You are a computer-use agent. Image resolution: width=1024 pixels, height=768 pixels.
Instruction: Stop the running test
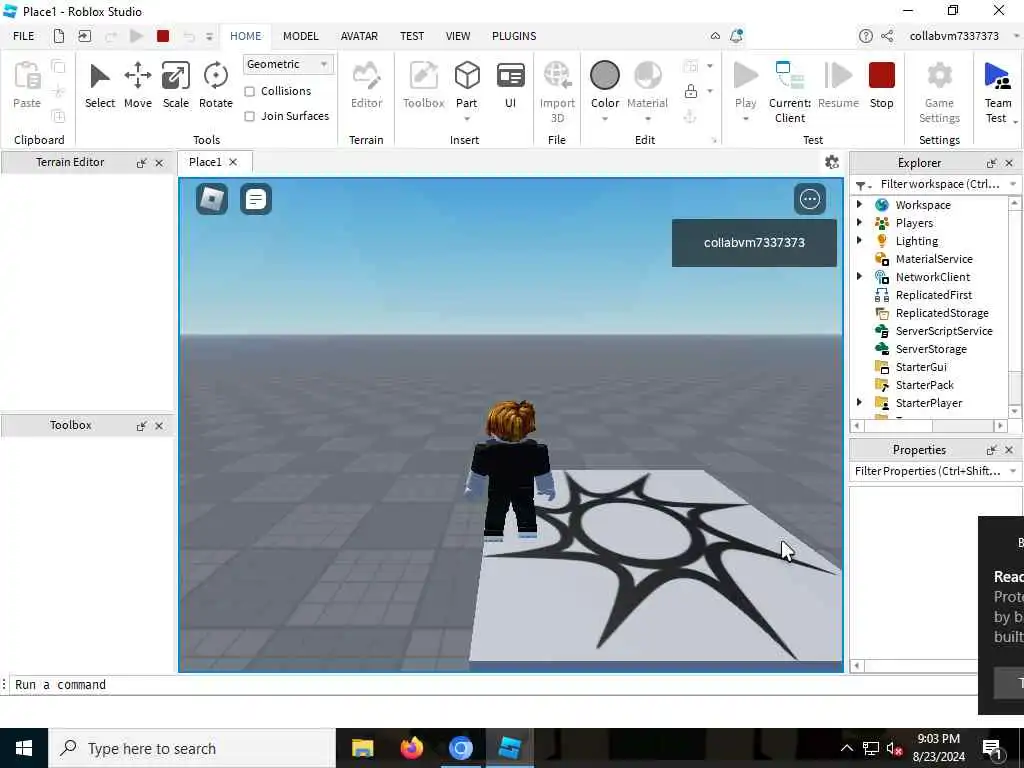[x=882, y=85]
